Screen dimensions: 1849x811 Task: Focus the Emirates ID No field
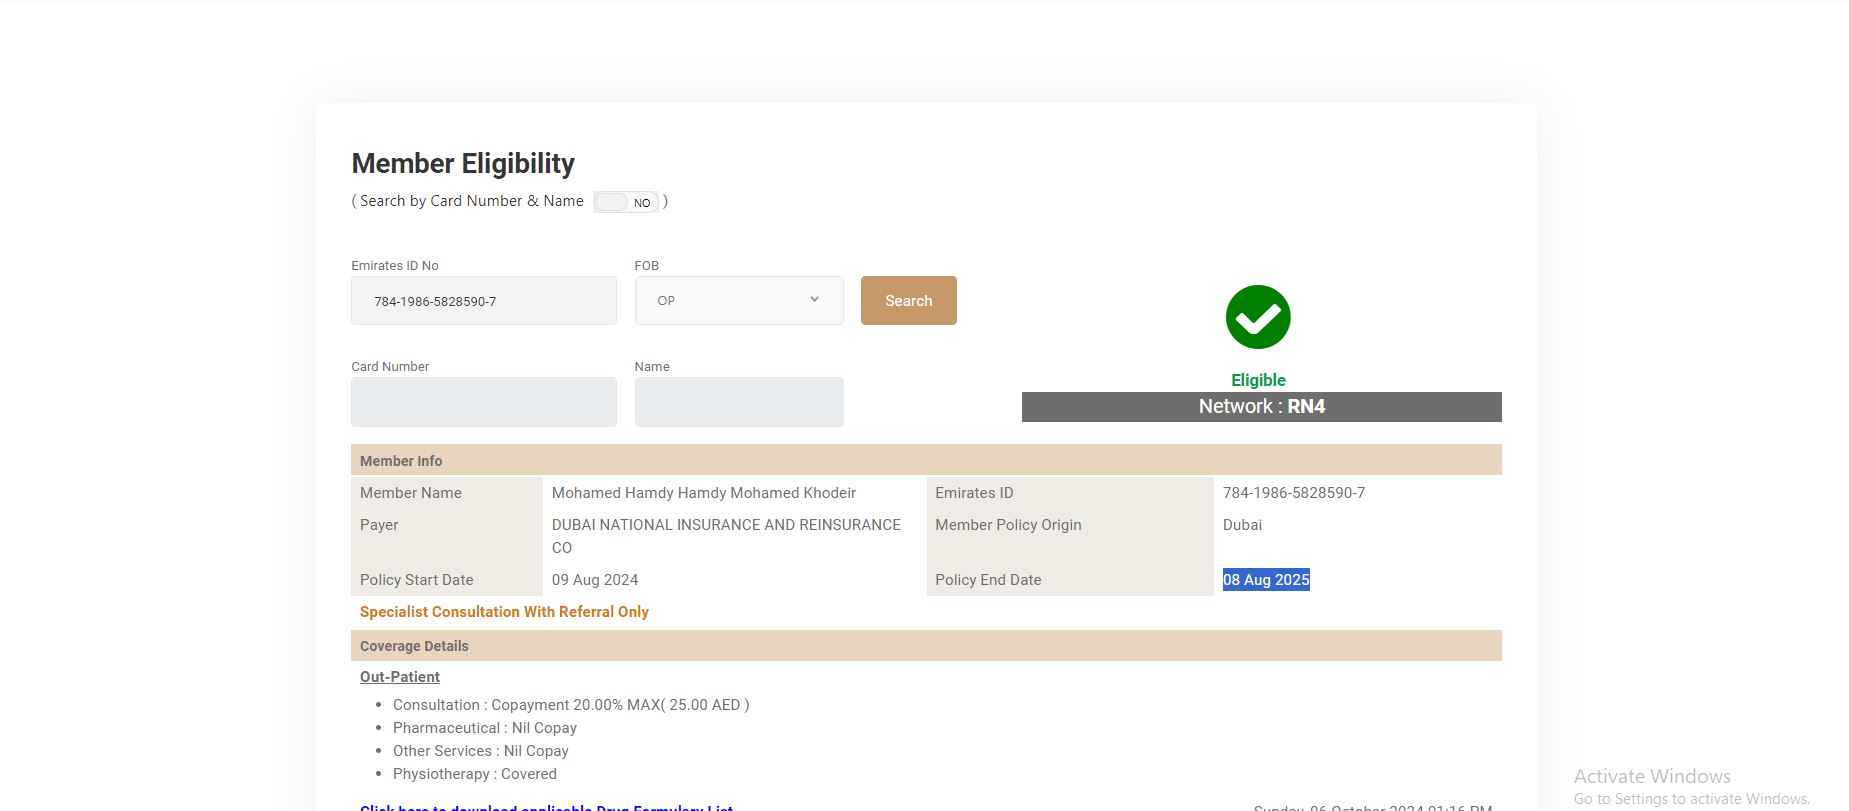coord(483,301)
